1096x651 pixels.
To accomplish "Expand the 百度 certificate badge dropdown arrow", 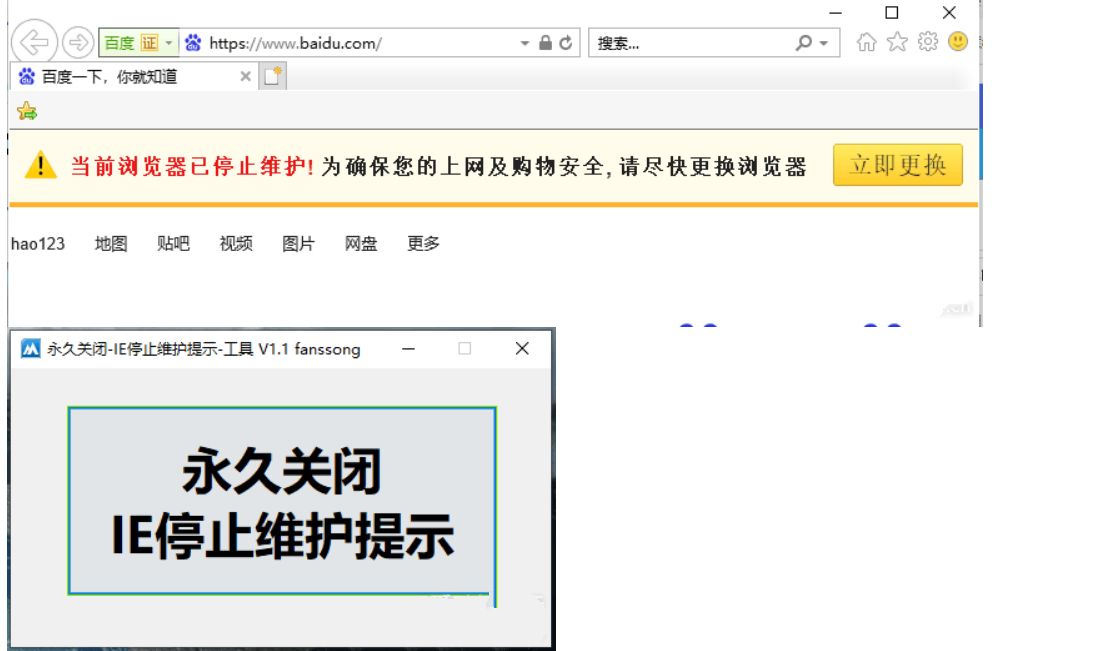I will pos(169,43).
